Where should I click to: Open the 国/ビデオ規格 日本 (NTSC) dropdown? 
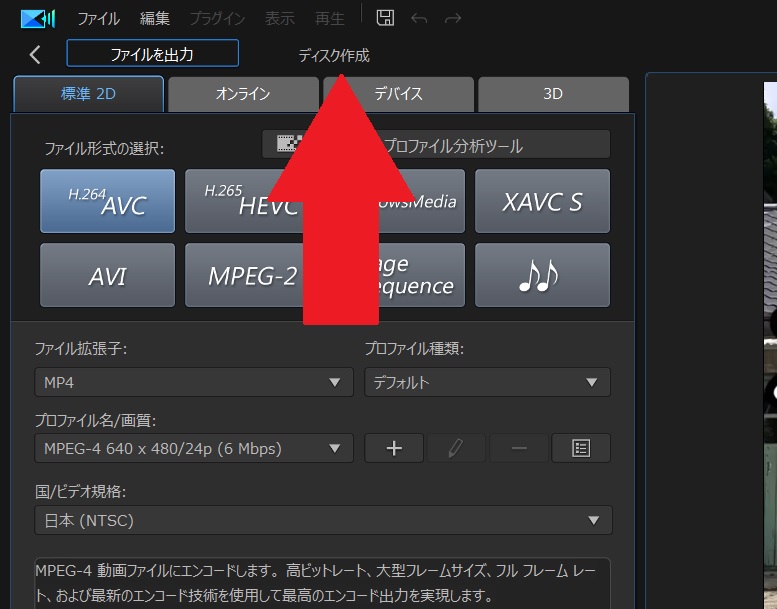click(x=323, y=520)
